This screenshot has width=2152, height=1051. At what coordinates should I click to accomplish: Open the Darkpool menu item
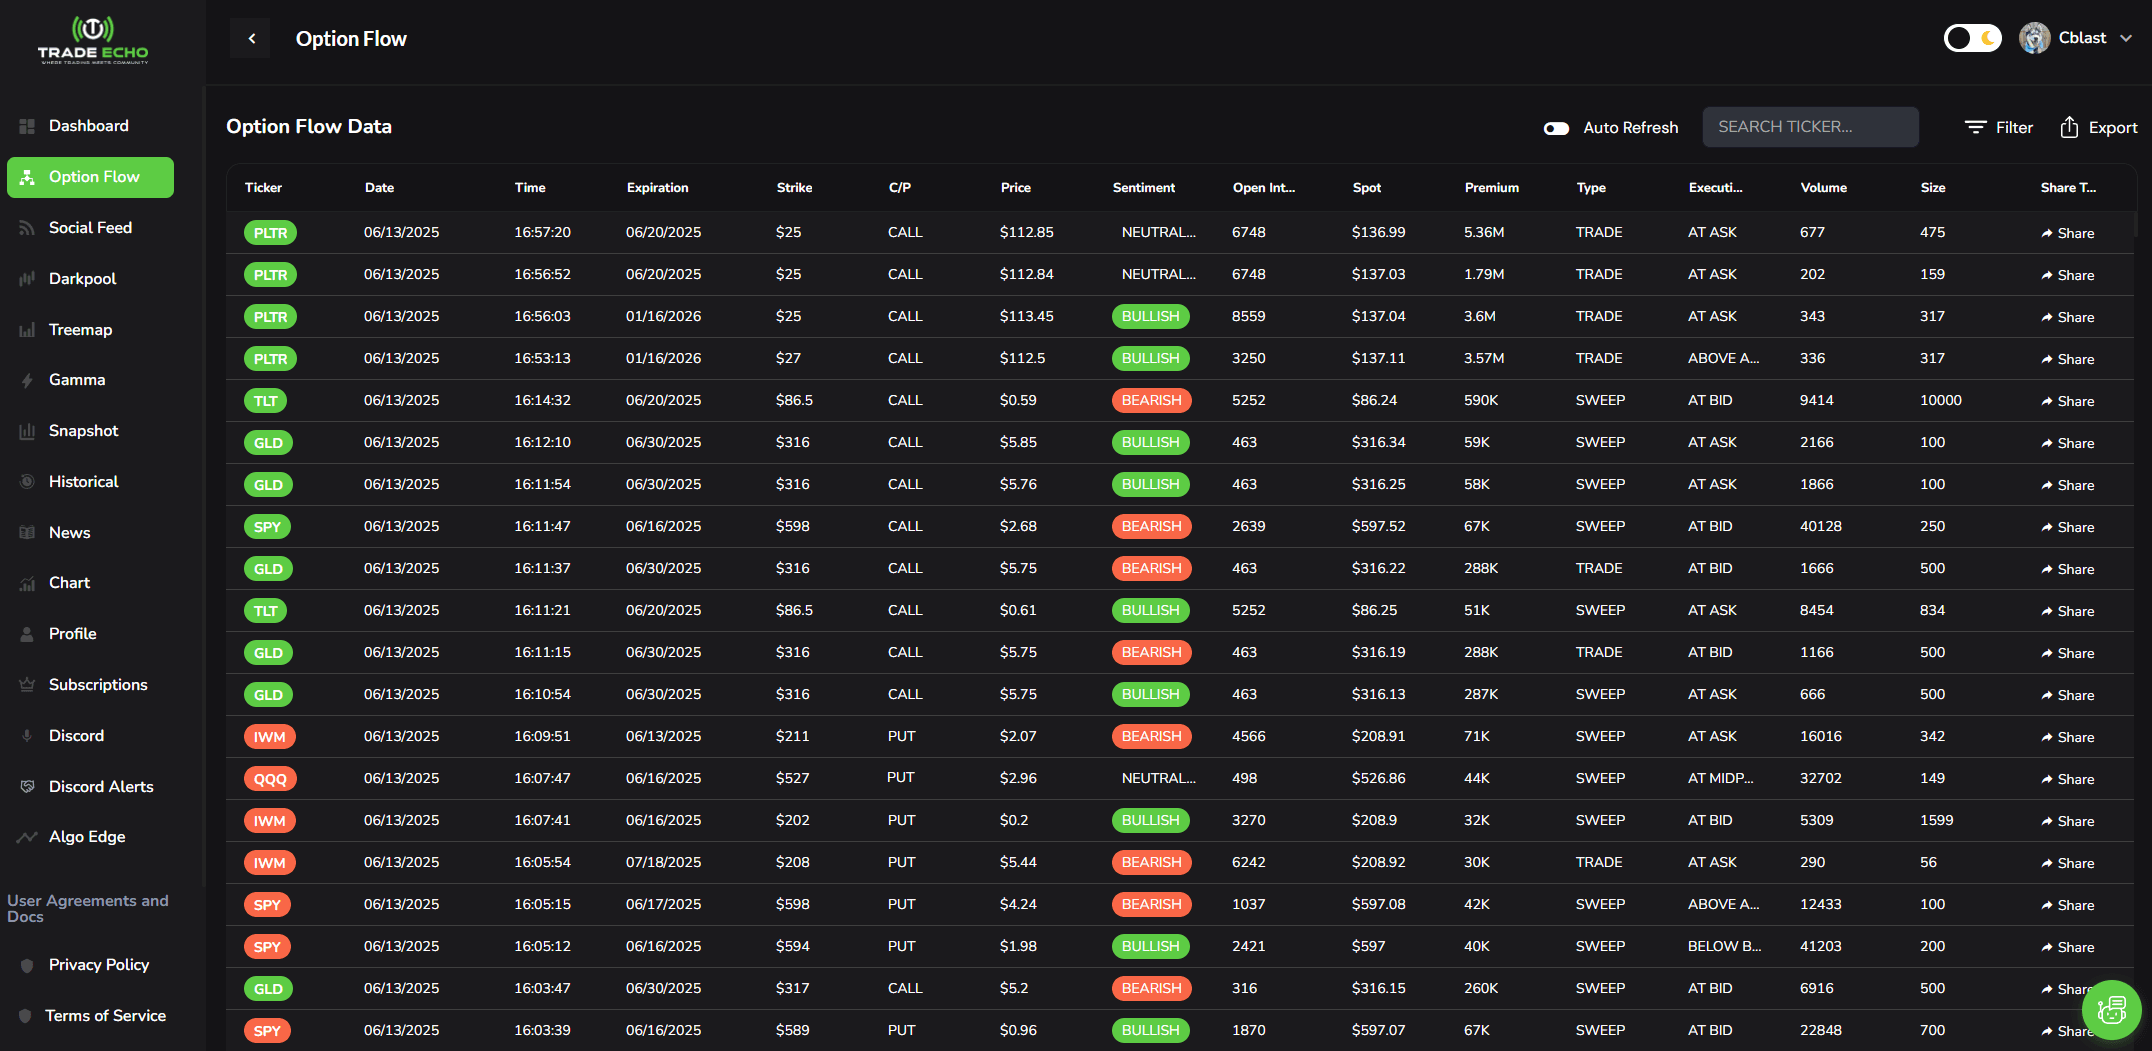pyautogui.click(x=90, y=279)
